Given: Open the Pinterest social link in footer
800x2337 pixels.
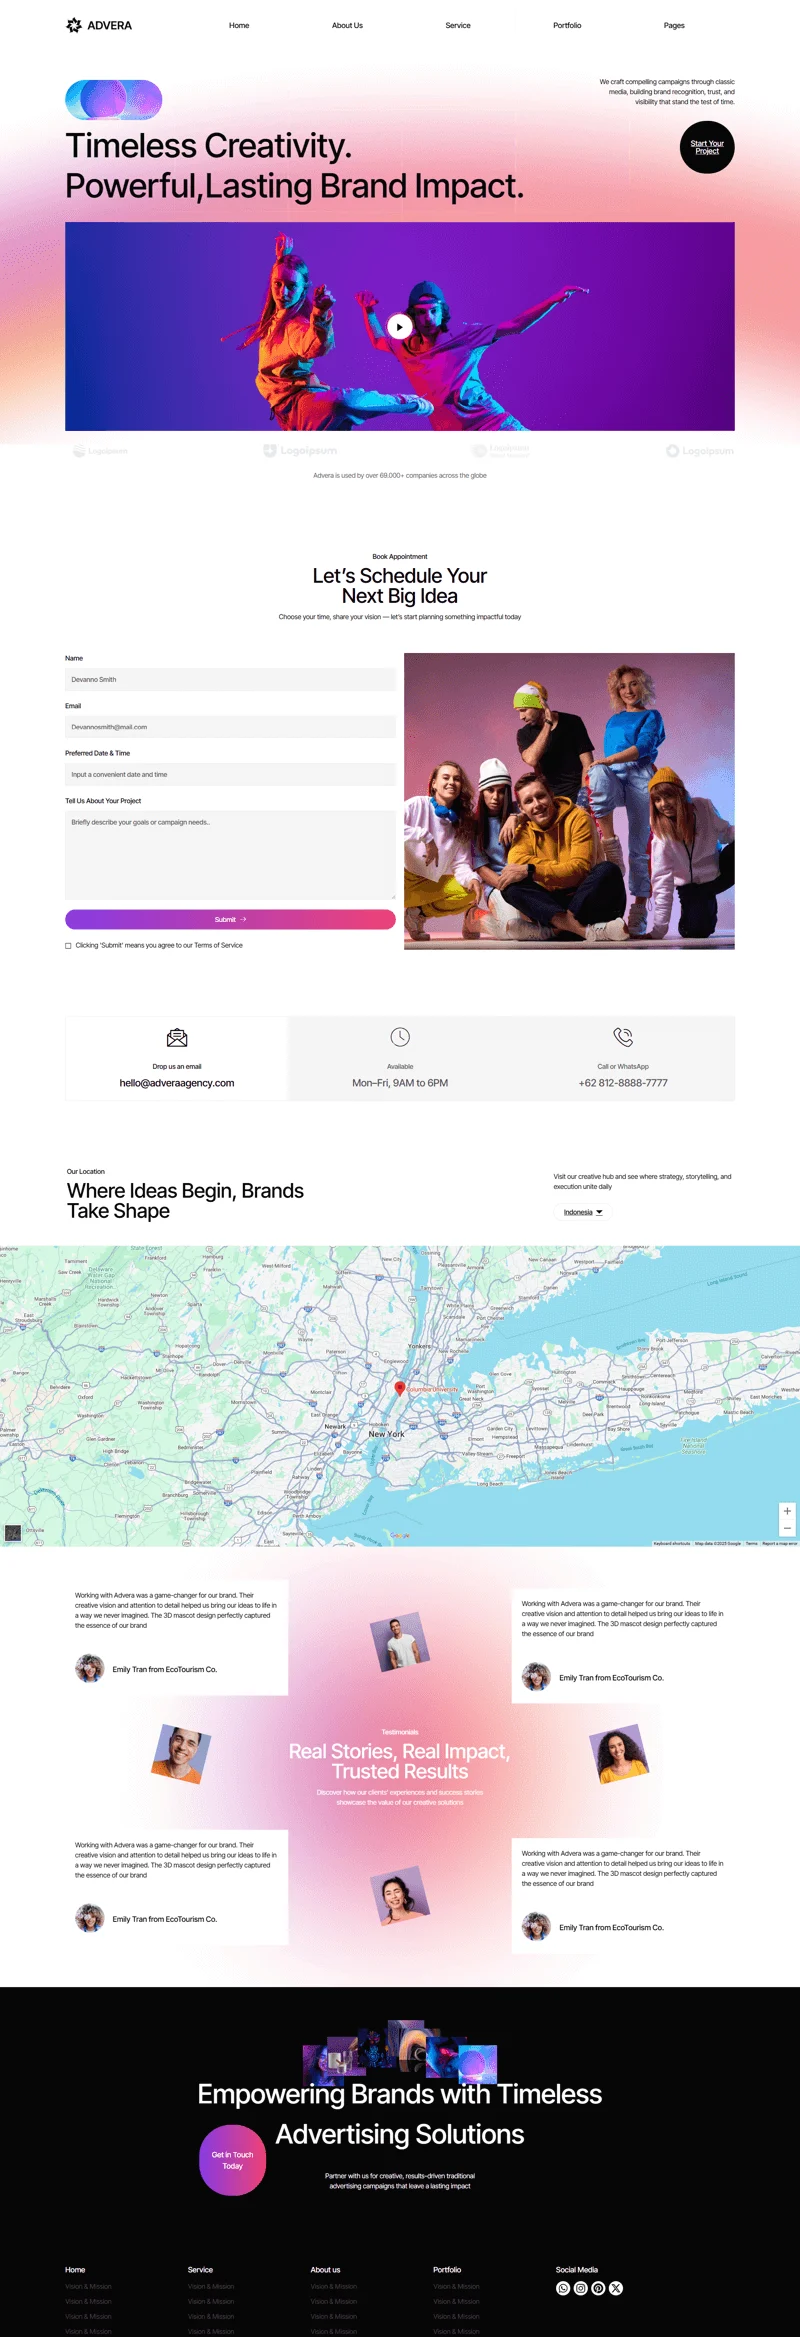Looking at the screenshot, I should pos(598,2288).
